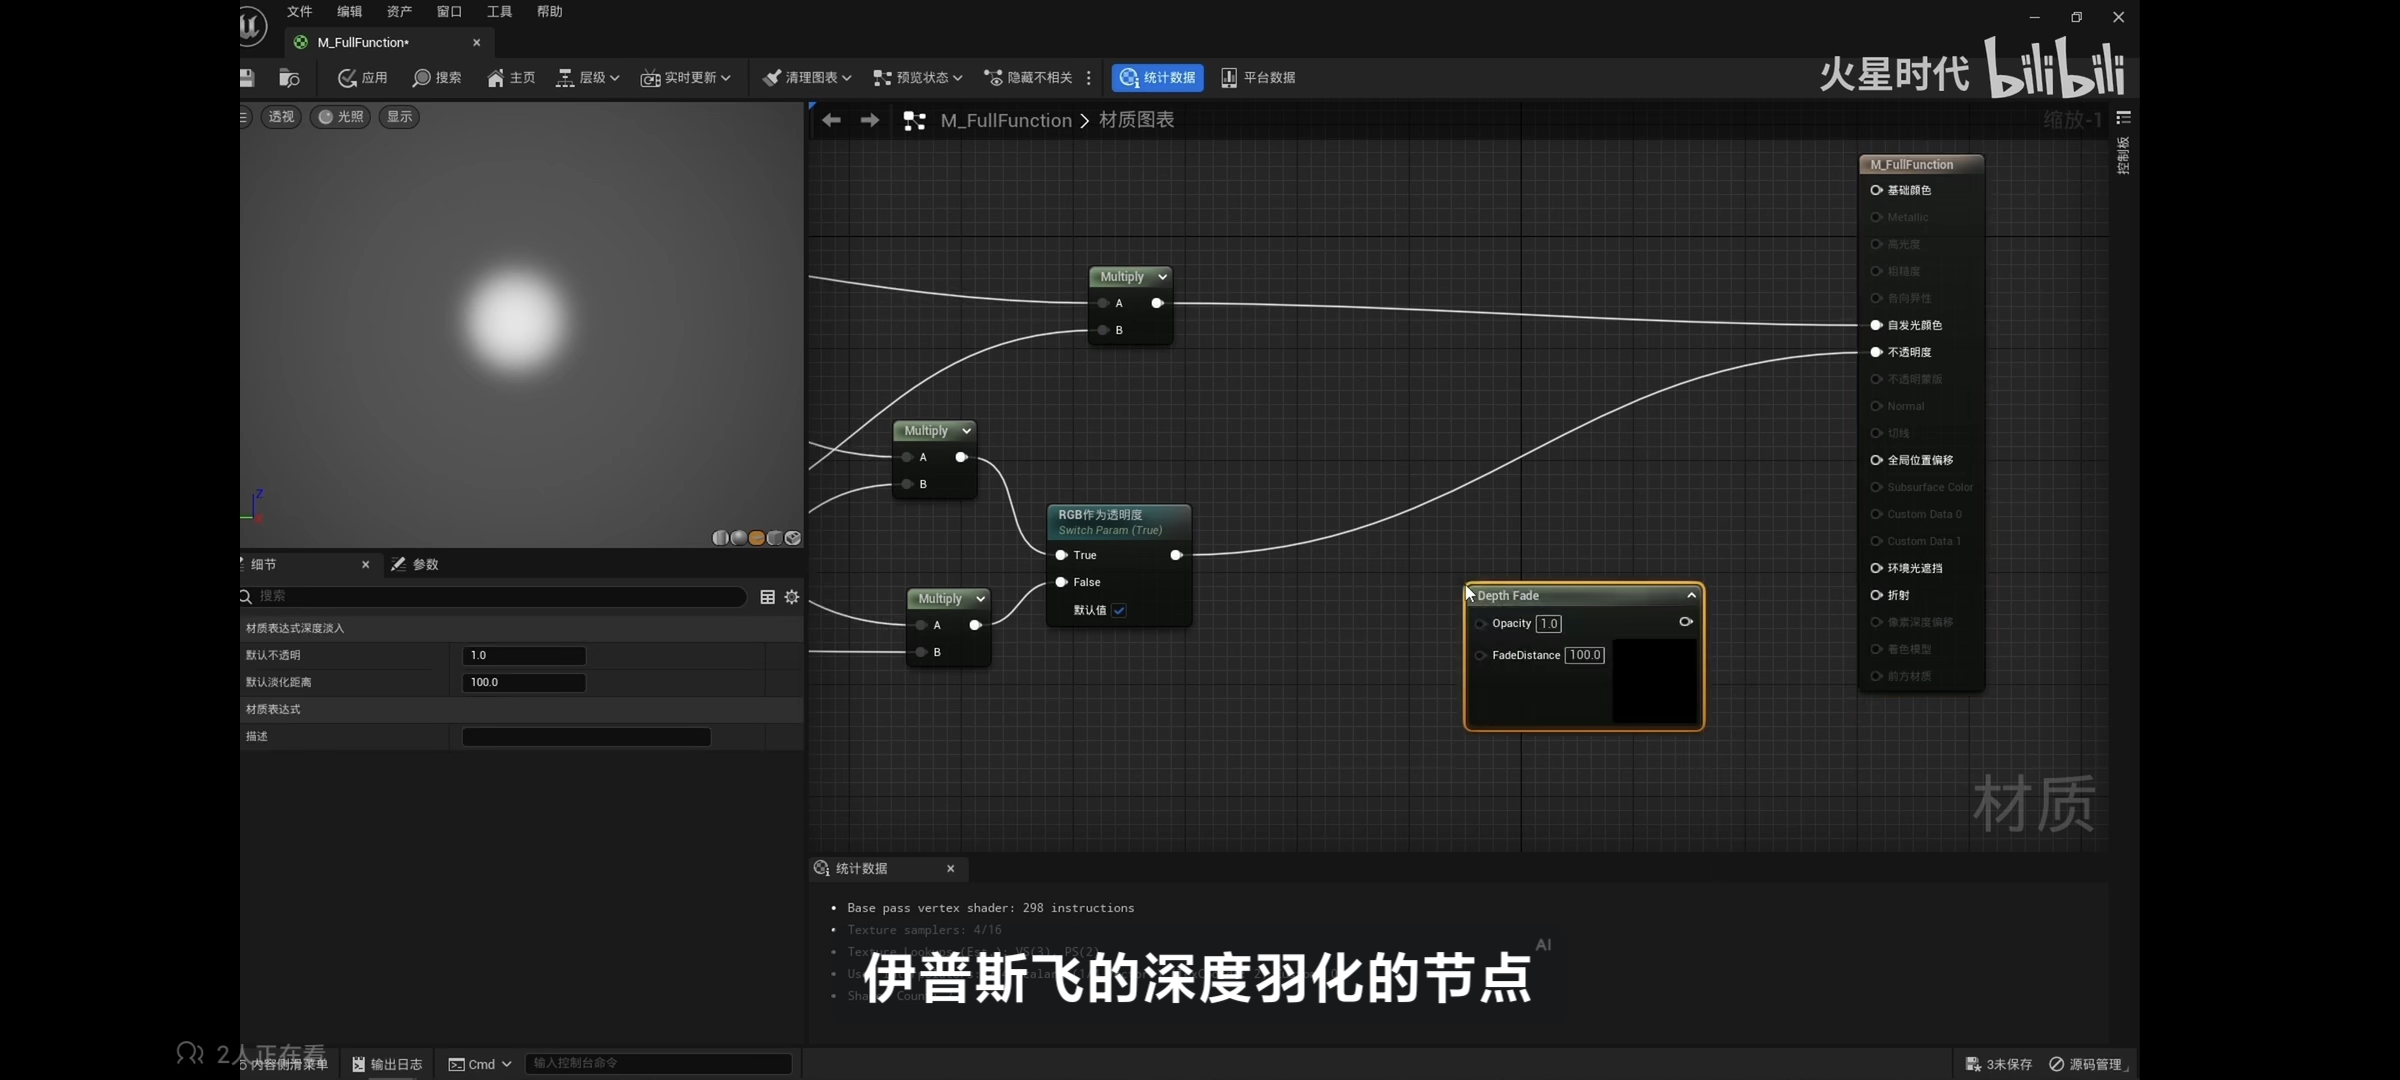This screenshot has width=2400, height=1080.
Task: Click M_FullFunction breadcrumb link
Action: pyautogui.click(x=1005, y=120)
